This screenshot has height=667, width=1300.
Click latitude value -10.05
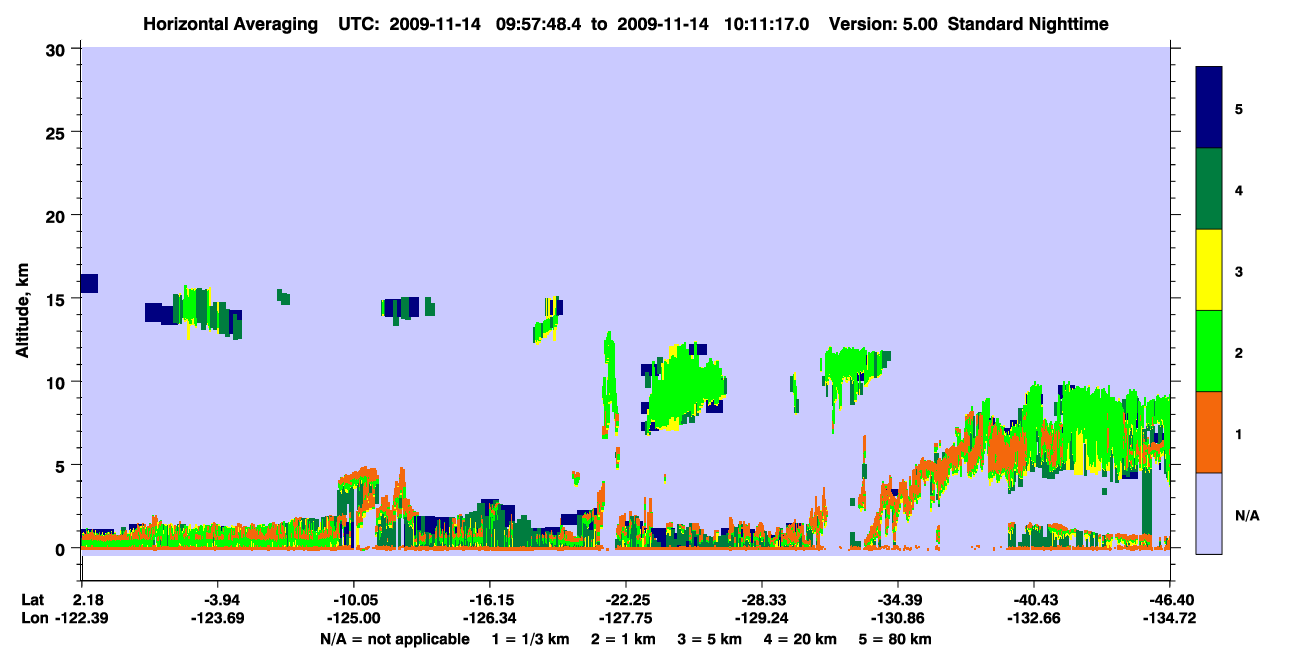[354, 600]
